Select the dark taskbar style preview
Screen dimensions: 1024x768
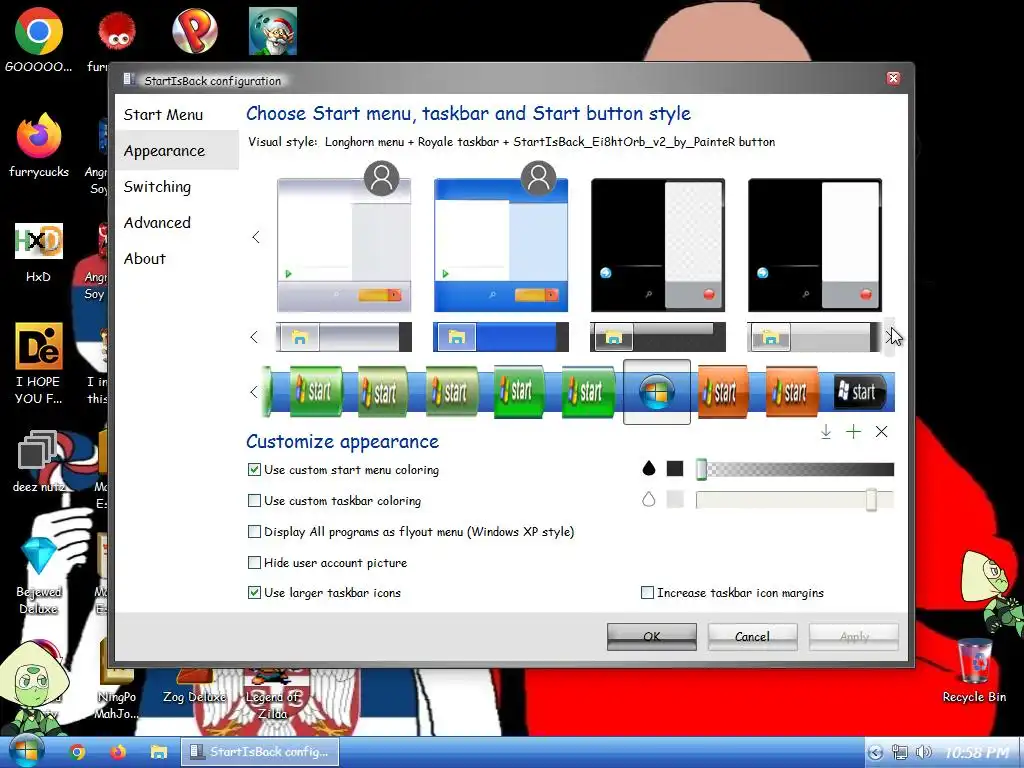click(658, 337)
